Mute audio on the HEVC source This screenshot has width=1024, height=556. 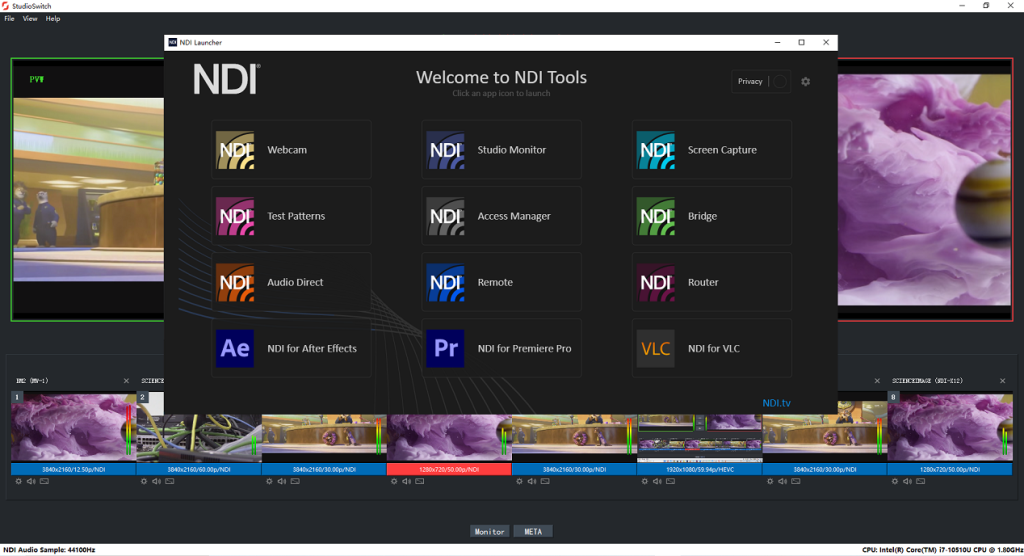tap(658, 482)
